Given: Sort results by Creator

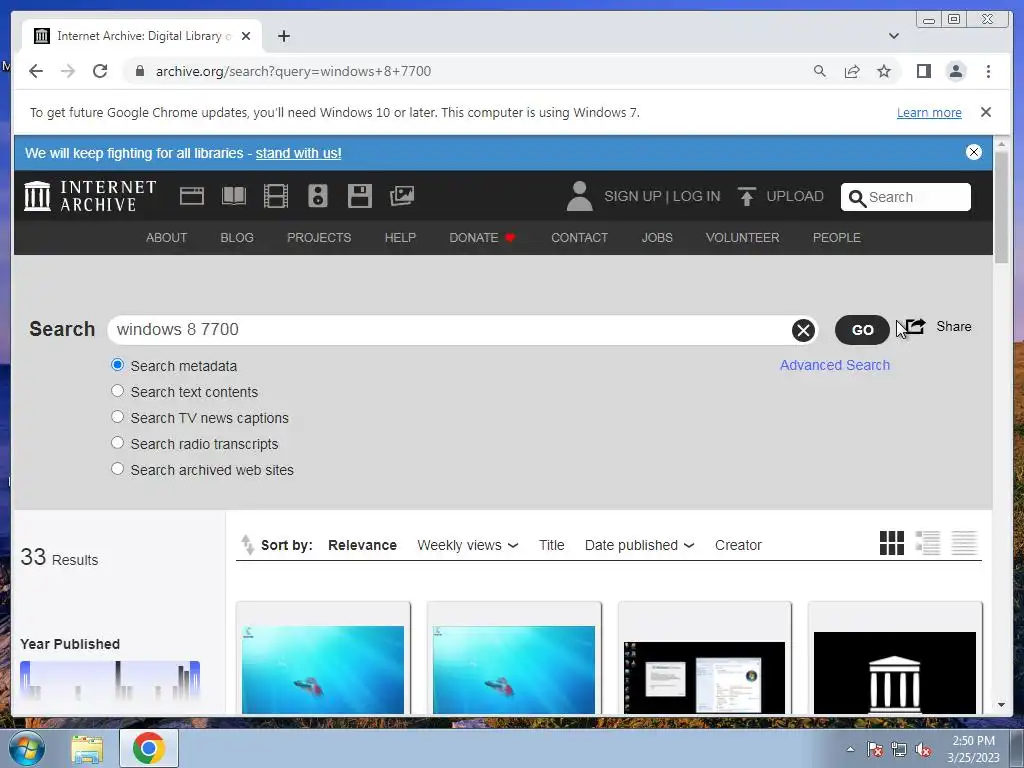Looking at the screenshot, I should click(738, 545).
